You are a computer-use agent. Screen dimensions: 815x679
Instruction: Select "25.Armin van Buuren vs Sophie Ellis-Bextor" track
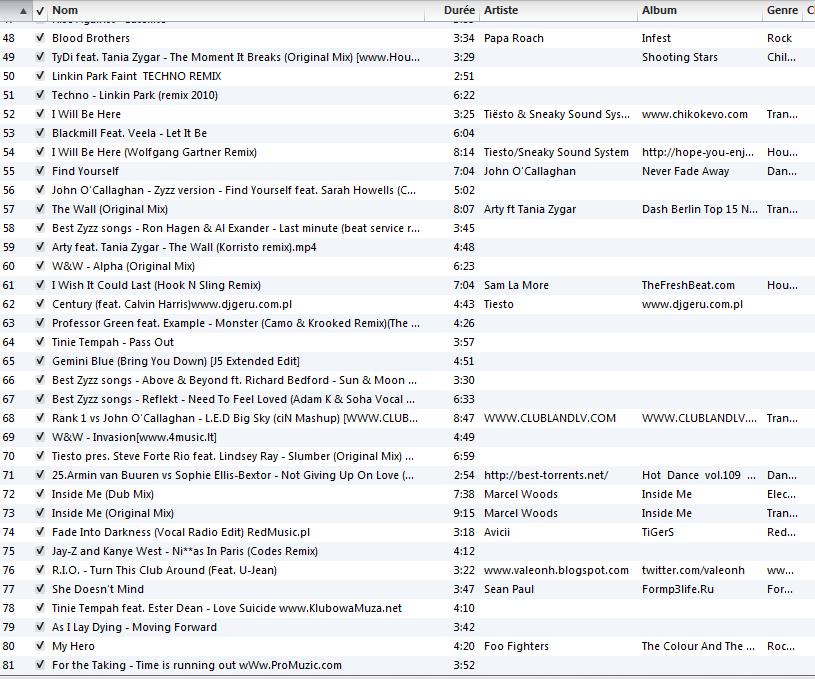click(x=233, y=475)
